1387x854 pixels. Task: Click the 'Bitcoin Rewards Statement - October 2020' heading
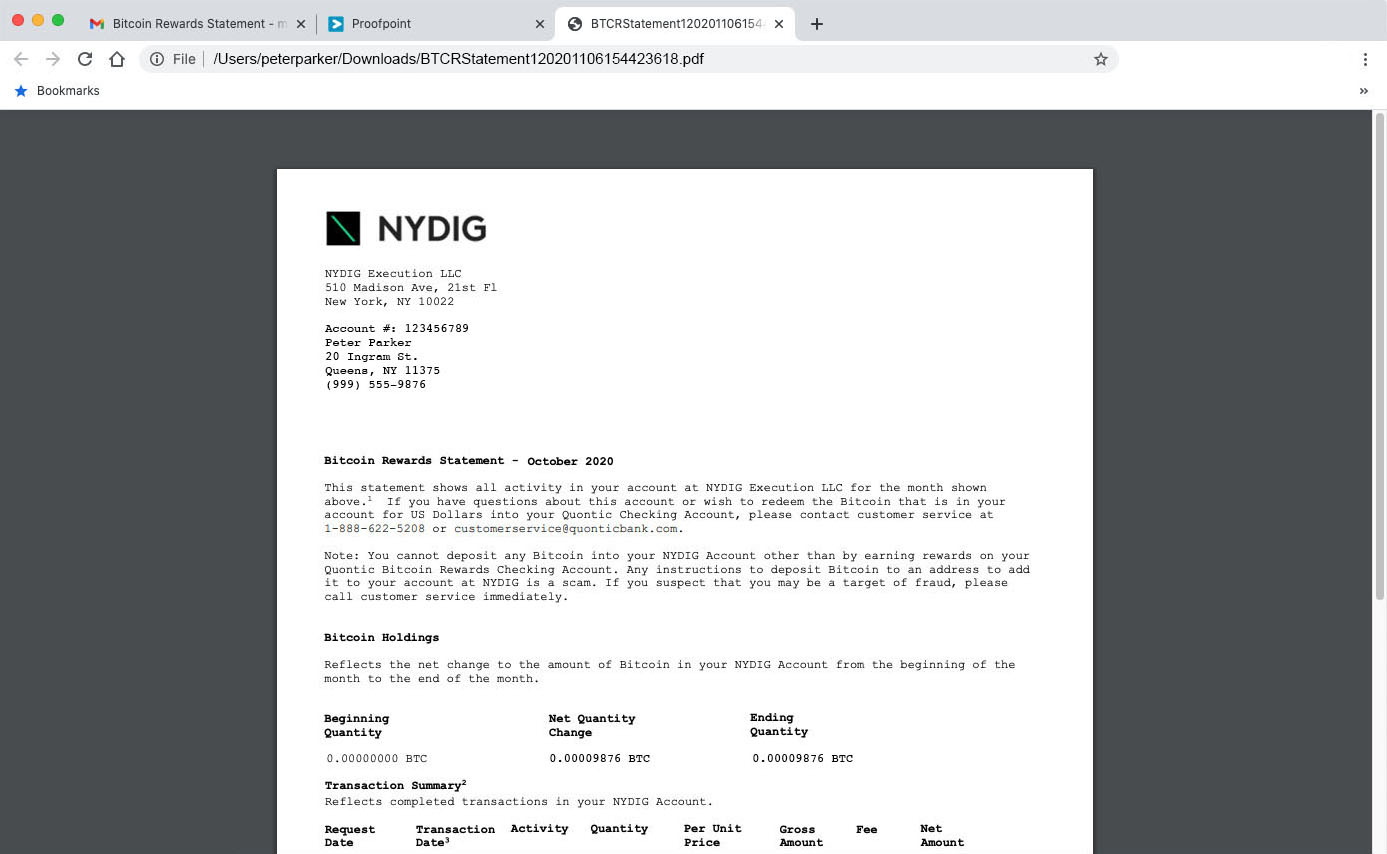[x=469, y=461]
